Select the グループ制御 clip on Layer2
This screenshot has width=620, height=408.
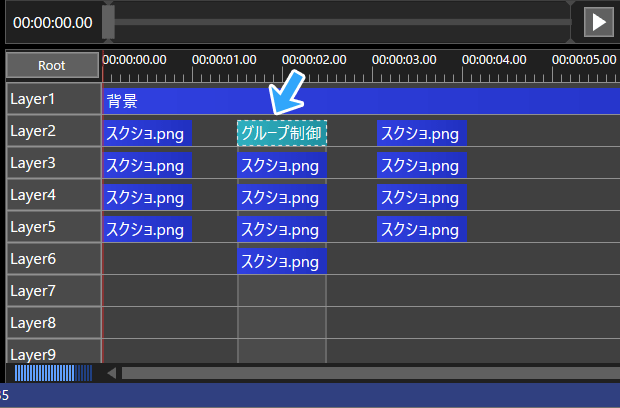coord(282,132)
